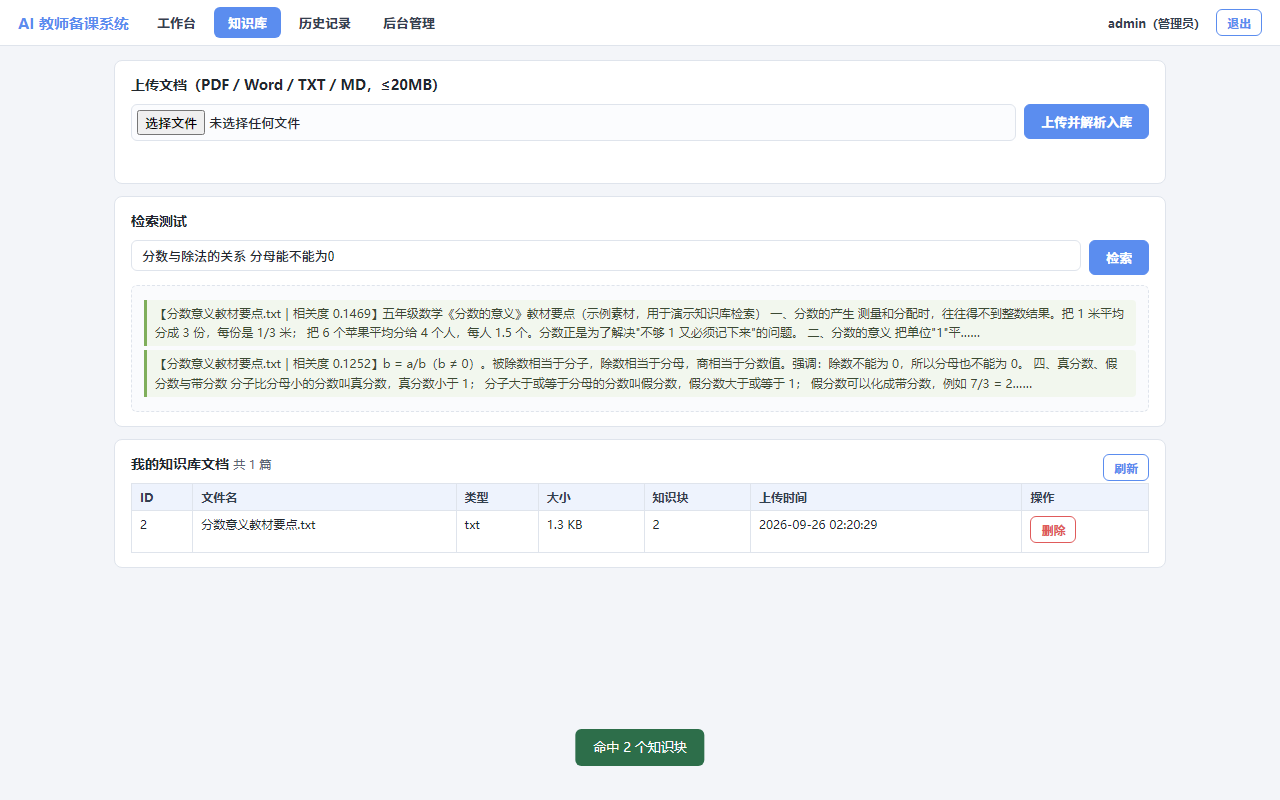Click file name 分数意义教材要点.txt in table

258,524
